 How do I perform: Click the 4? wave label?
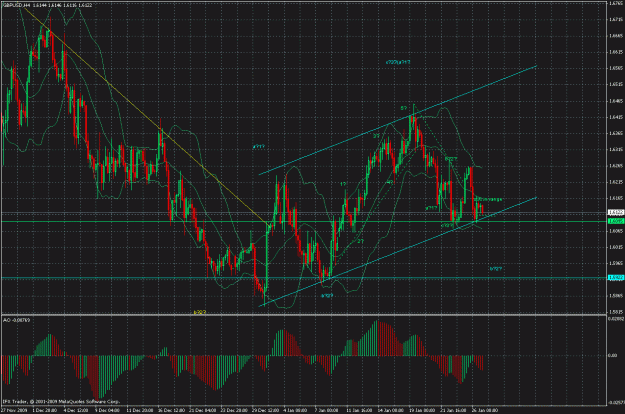(x=390, y=182)
